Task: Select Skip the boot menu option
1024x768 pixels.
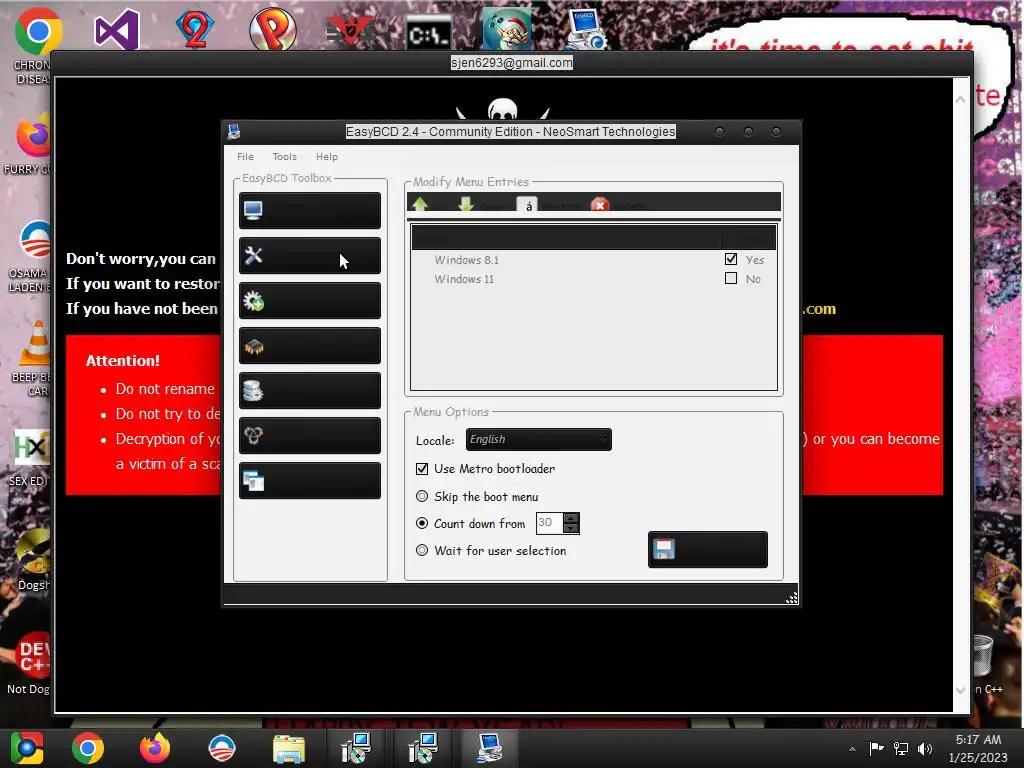Action: [422, 496]
